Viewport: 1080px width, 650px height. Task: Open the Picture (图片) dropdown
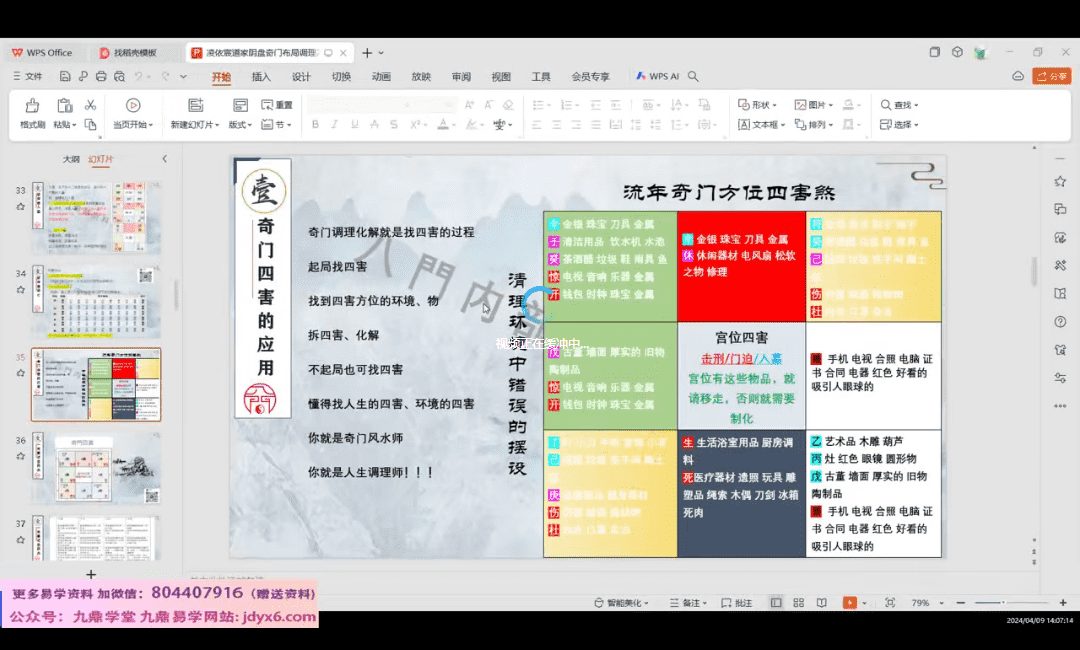click(x=816, y=105)
